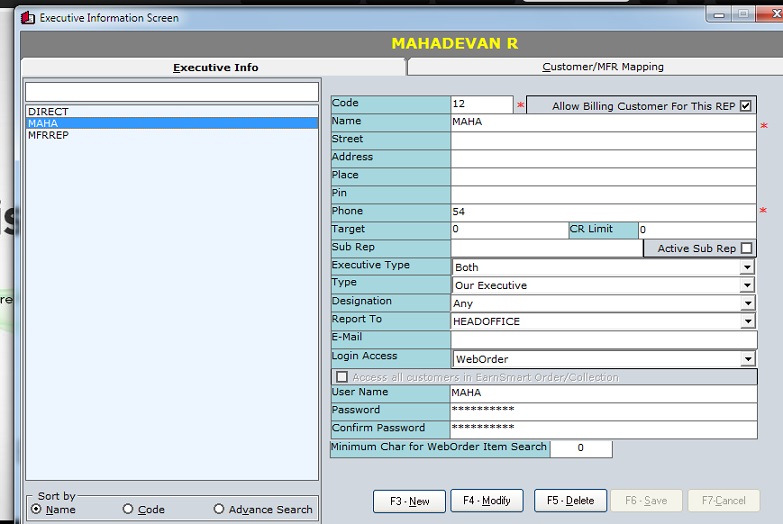Click the F7-Cancel button
This screenshot has height=524, width=783.
pos(724,501)
